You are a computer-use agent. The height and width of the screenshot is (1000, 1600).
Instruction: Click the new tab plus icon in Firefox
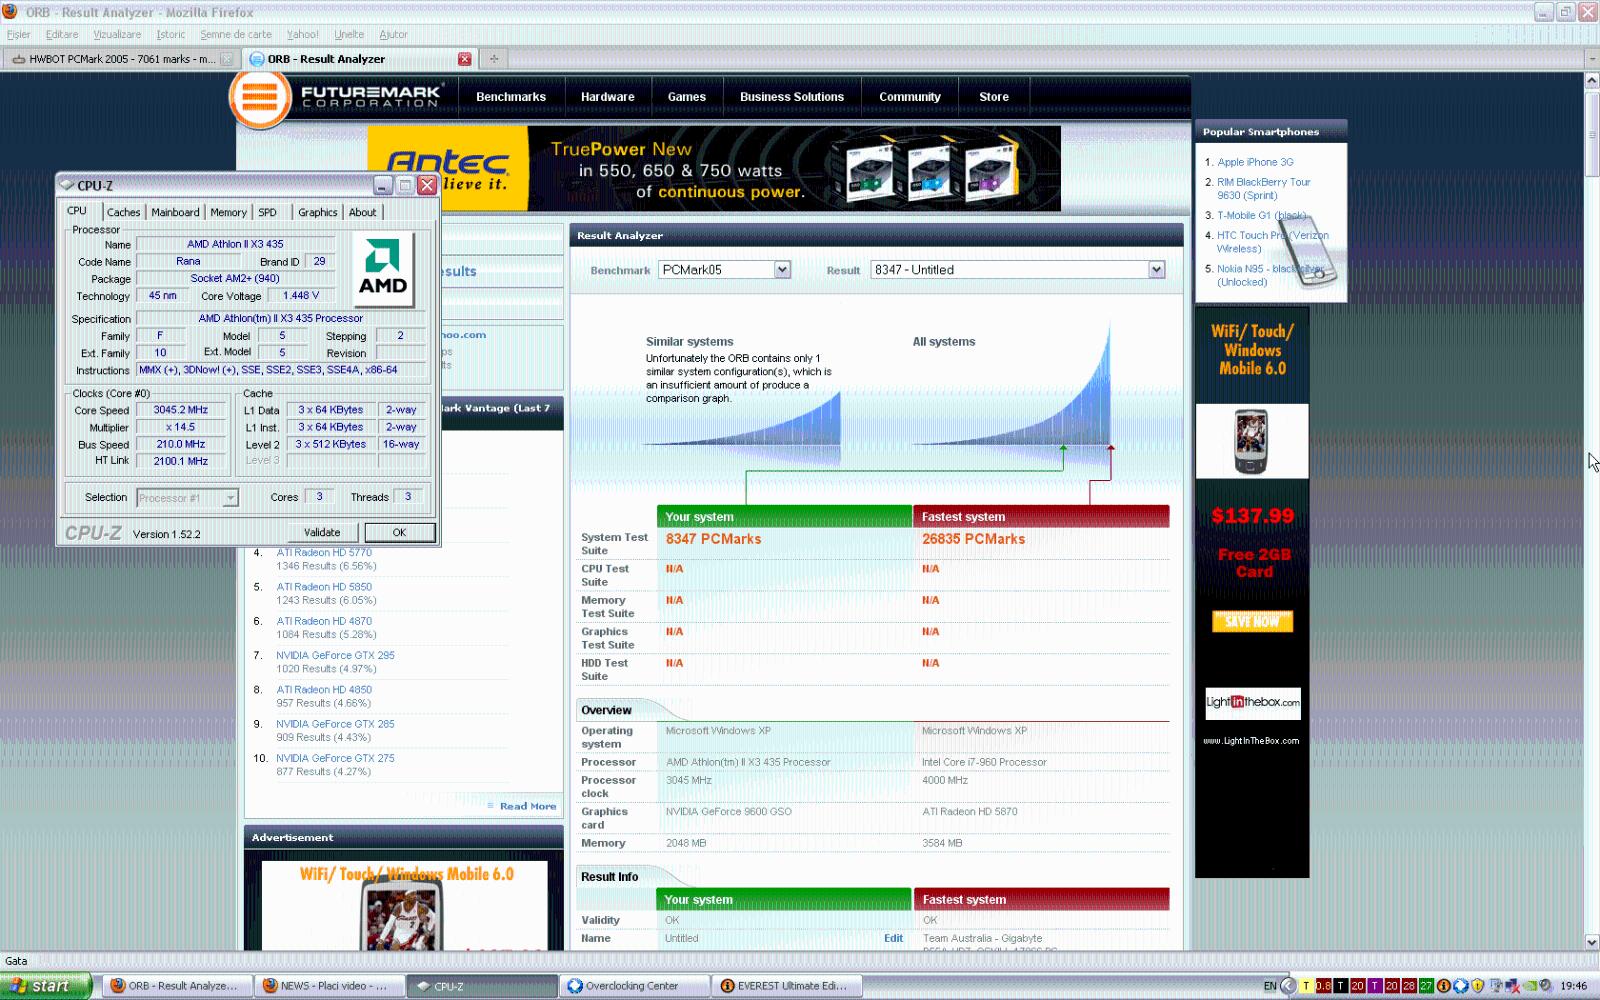(493, 59)
